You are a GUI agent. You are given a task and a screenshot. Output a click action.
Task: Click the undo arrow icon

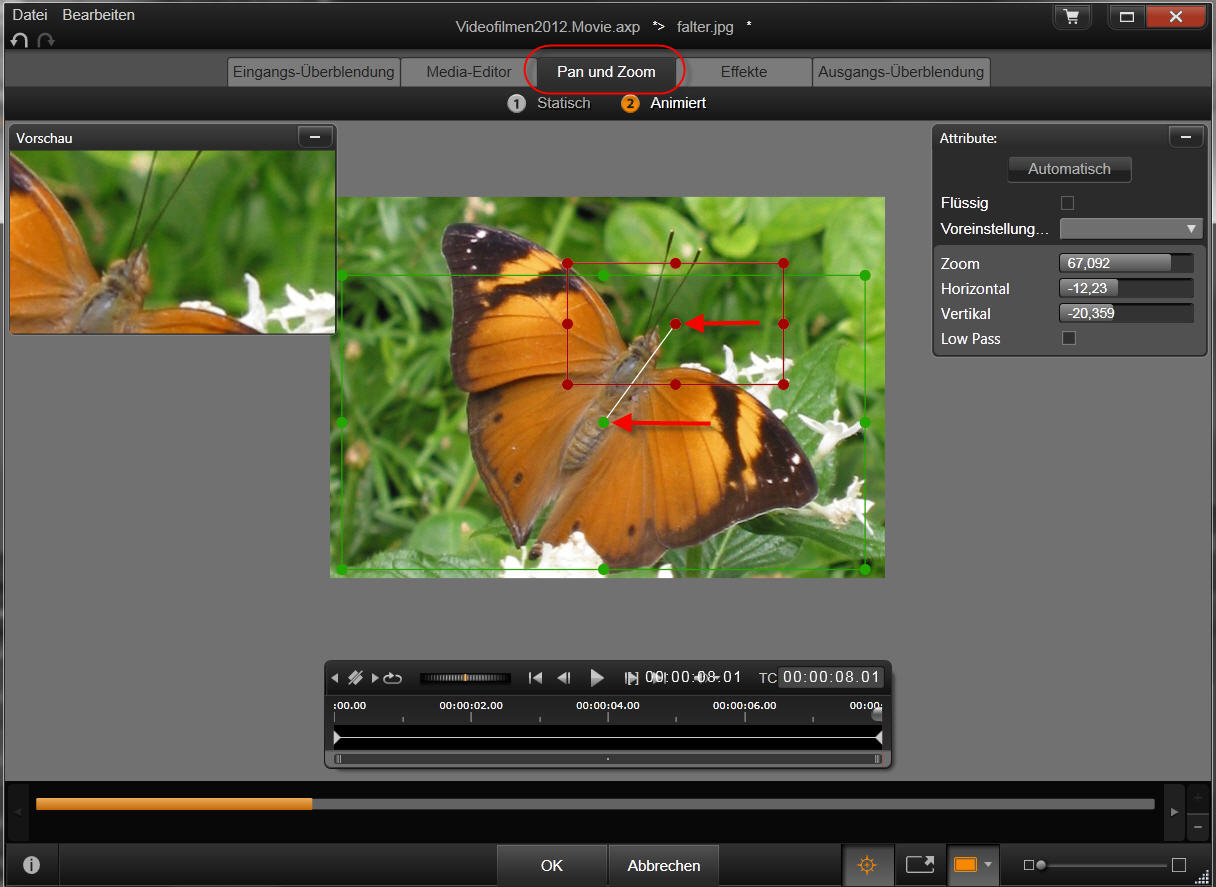click(19, 40)
